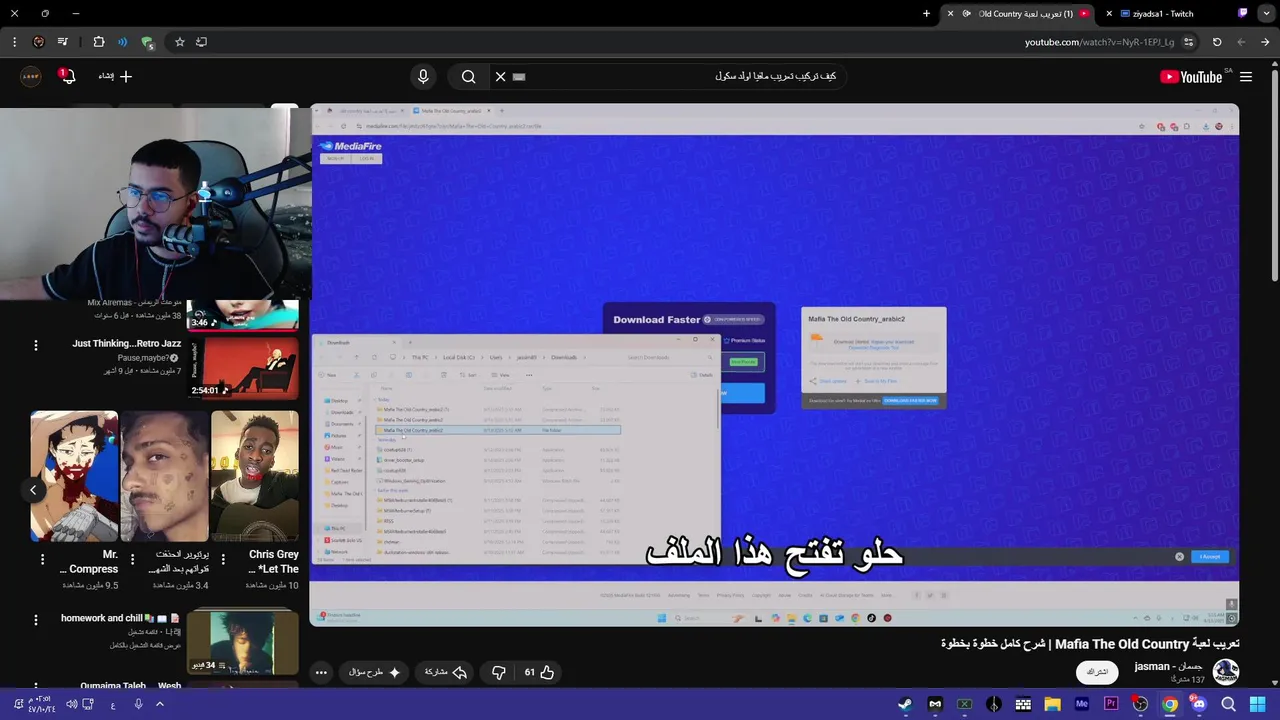This screenshot has height=720, width=1280.
Task: Launch Premiere Pro from the taskbar
Action: click(x=1111, y=704)
